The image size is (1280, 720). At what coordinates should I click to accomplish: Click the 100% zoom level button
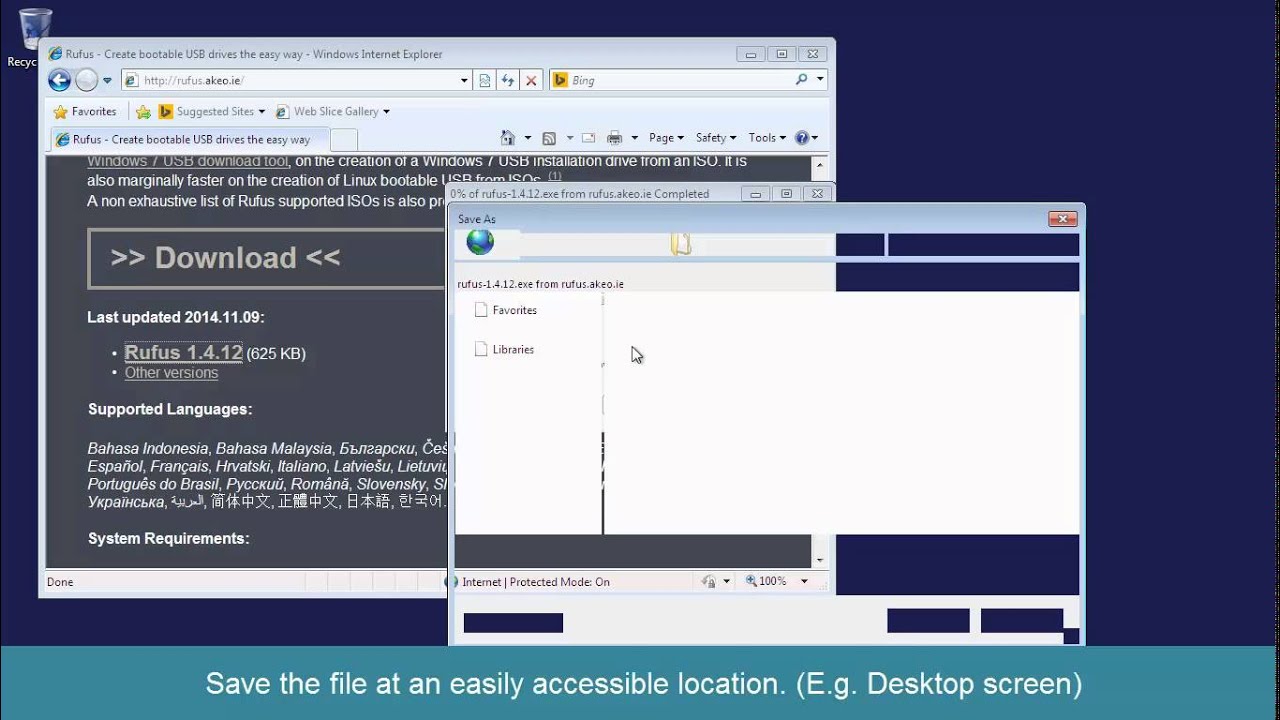pyautogui.click(x=767, y=581)
